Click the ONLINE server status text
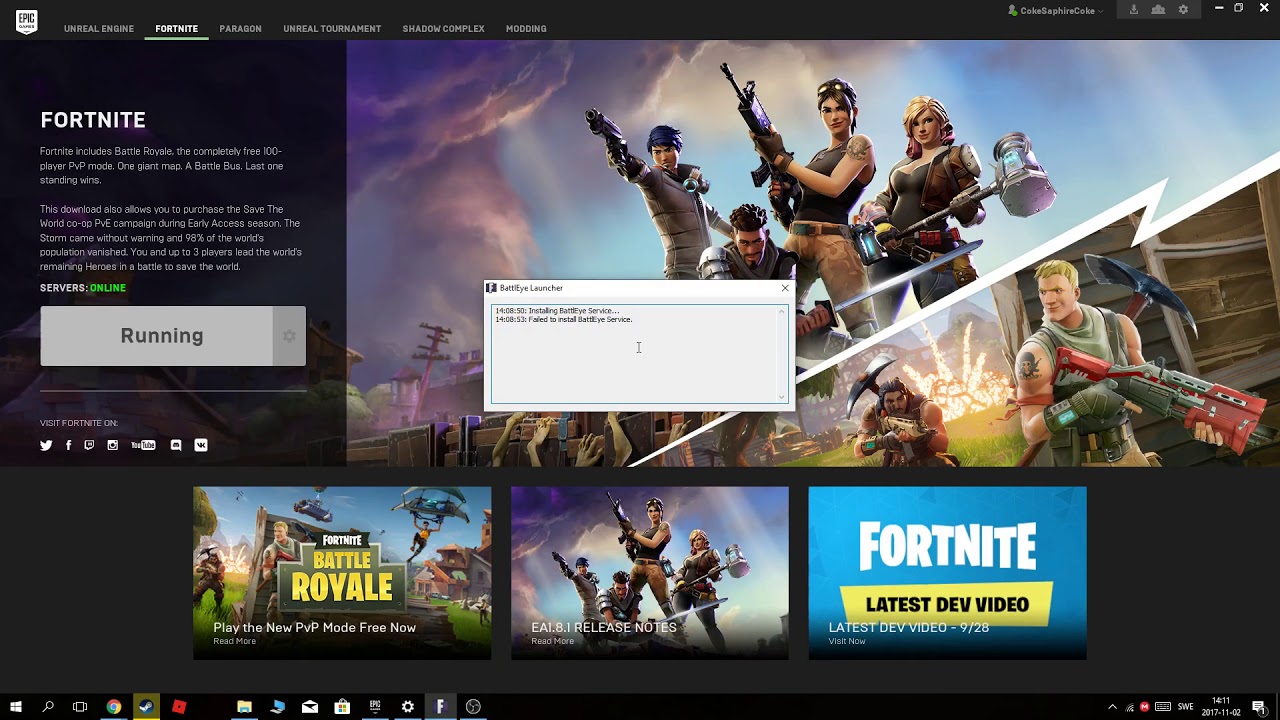 (x=108, y=288)
